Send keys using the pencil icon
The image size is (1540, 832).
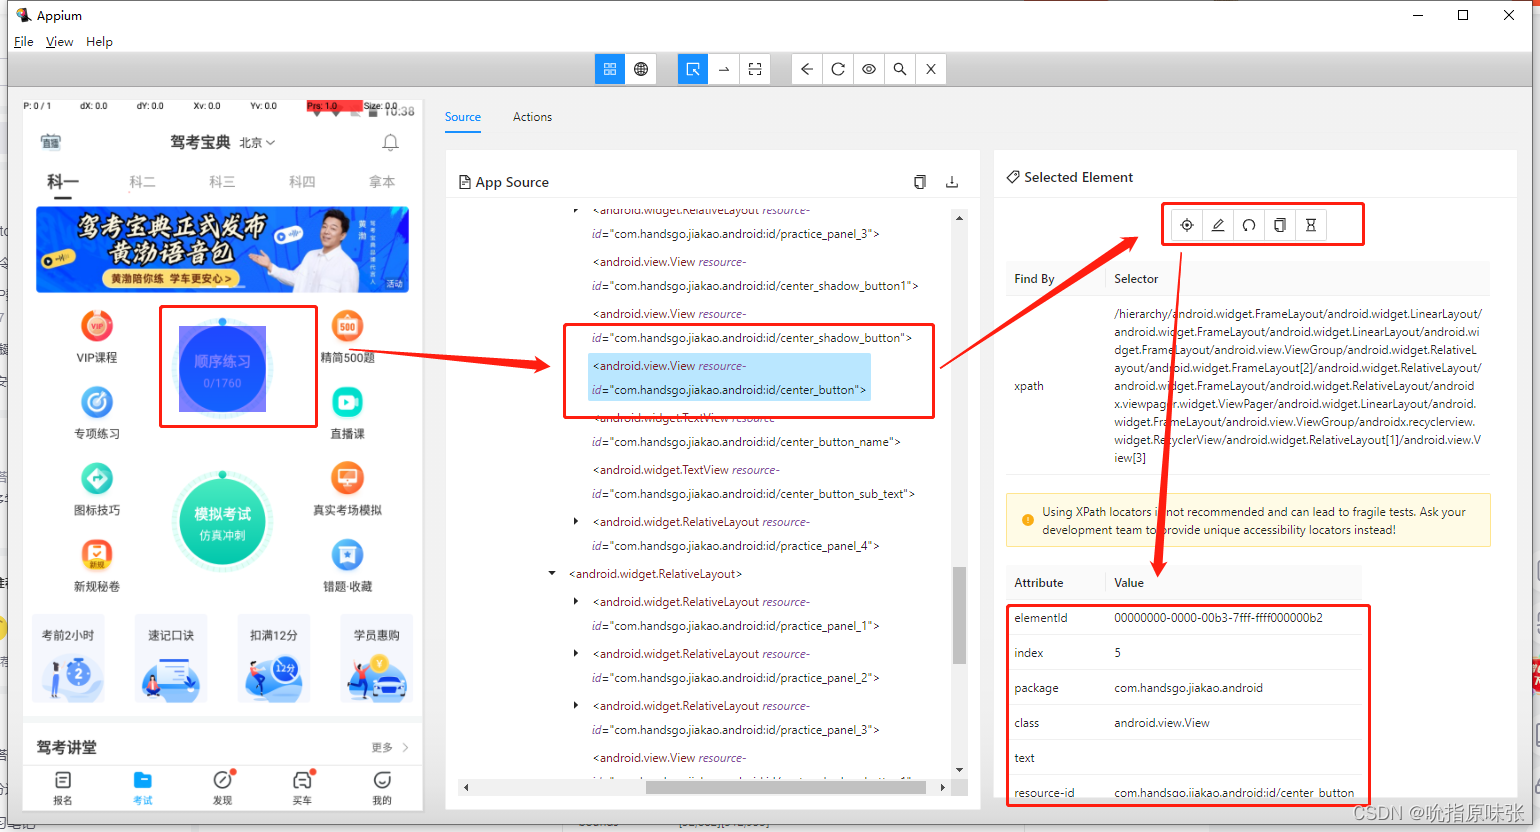[1218, 225]
